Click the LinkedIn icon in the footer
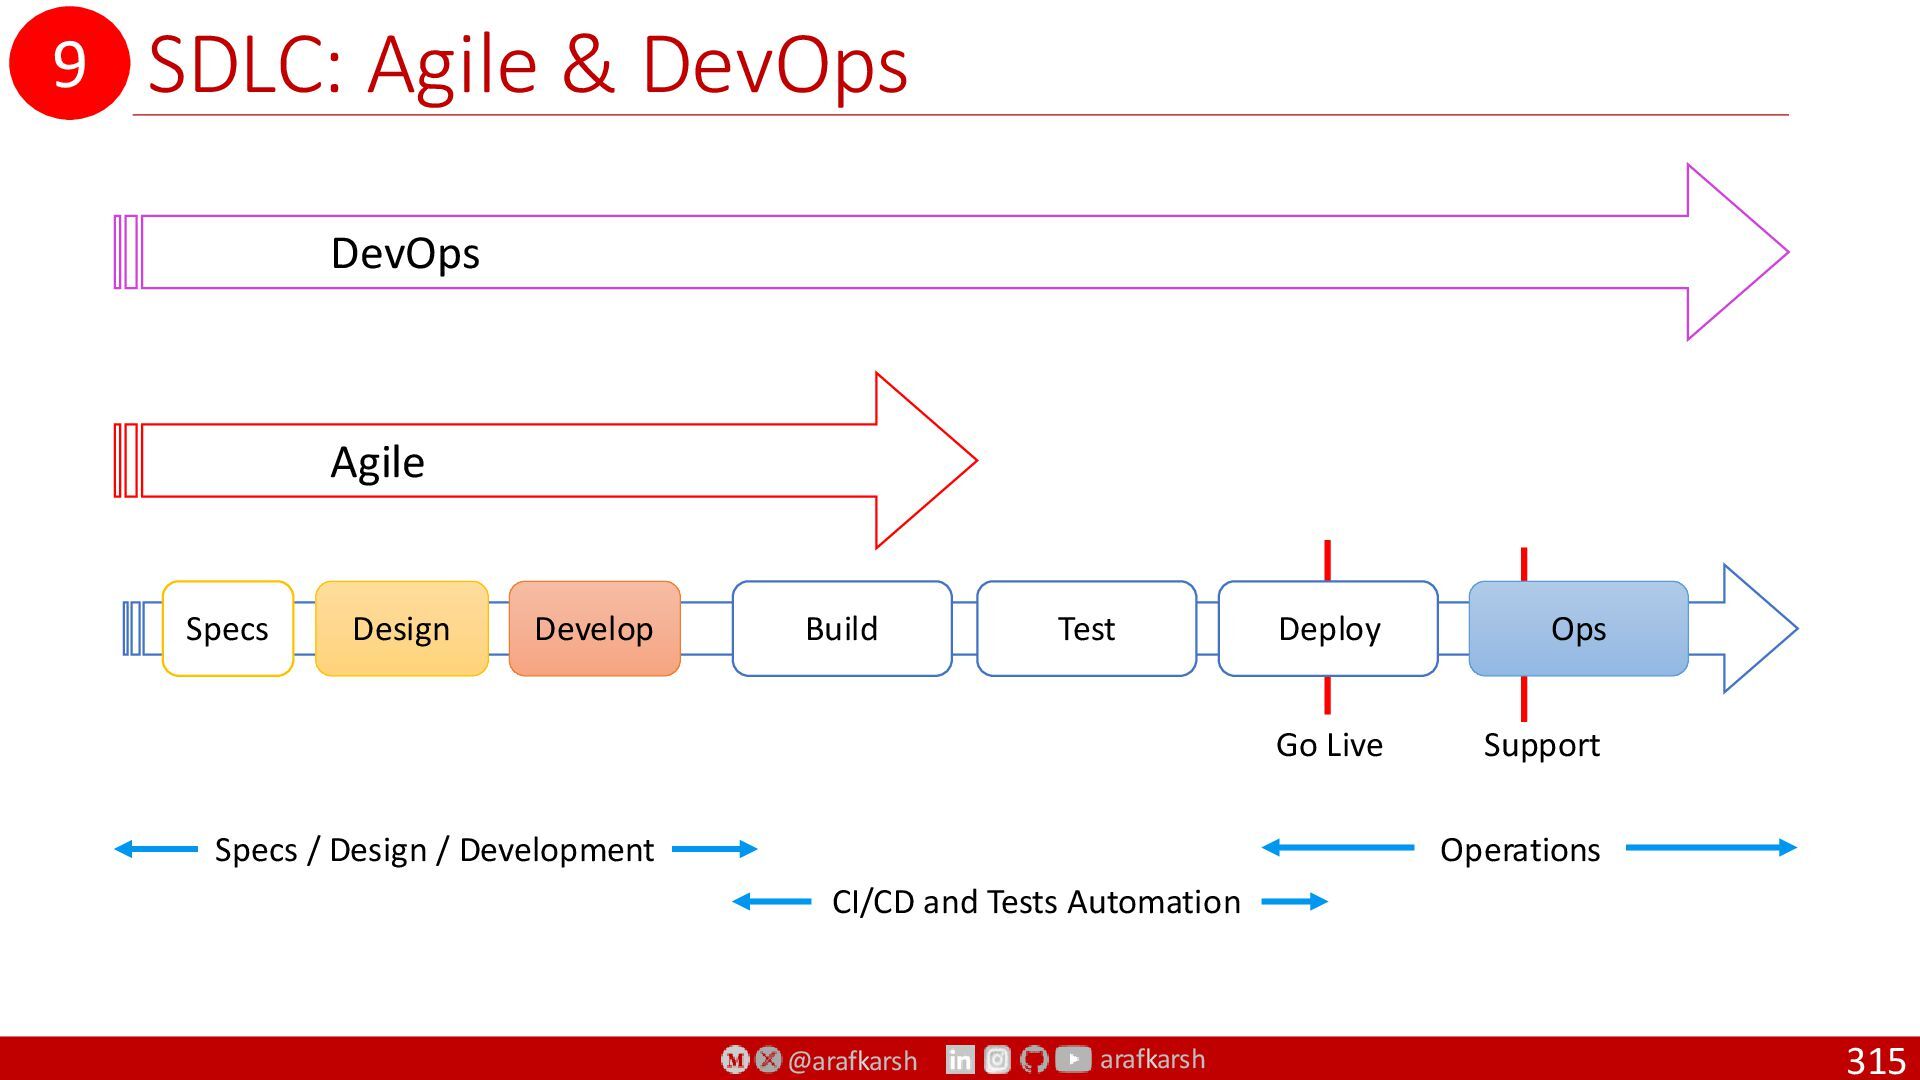The height and width of the screenshot is (1080, 1920). [x=960, y=1059]
